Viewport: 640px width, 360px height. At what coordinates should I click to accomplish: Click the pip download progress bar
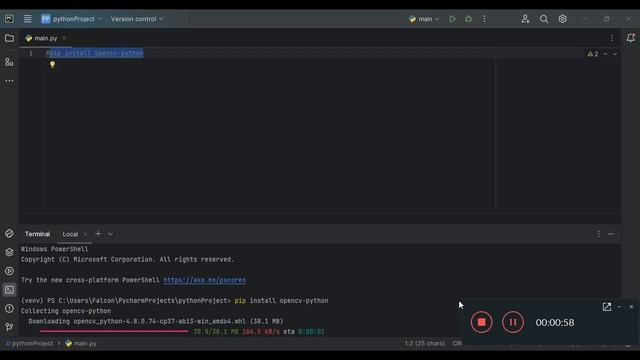(114, 331)
